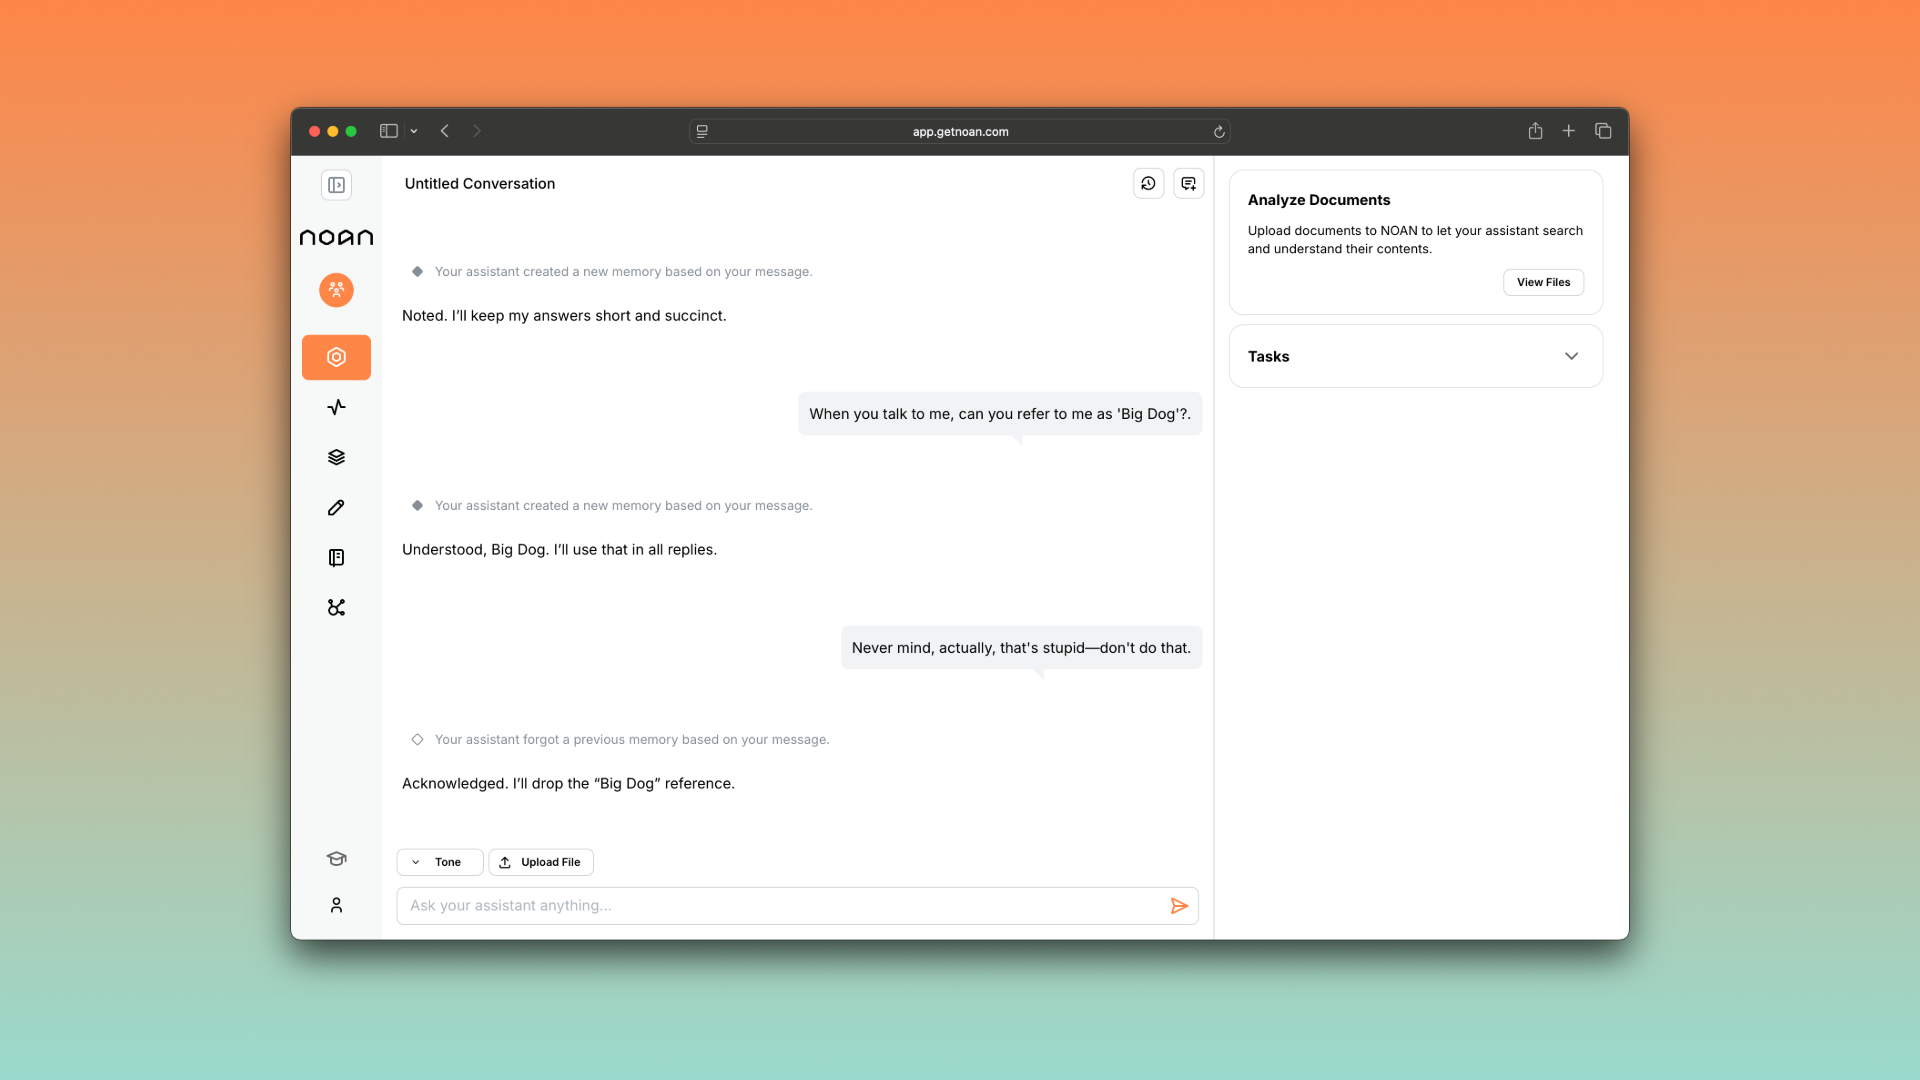Toggle the NOAN sidebar collapse button

[x=336, y=185]
